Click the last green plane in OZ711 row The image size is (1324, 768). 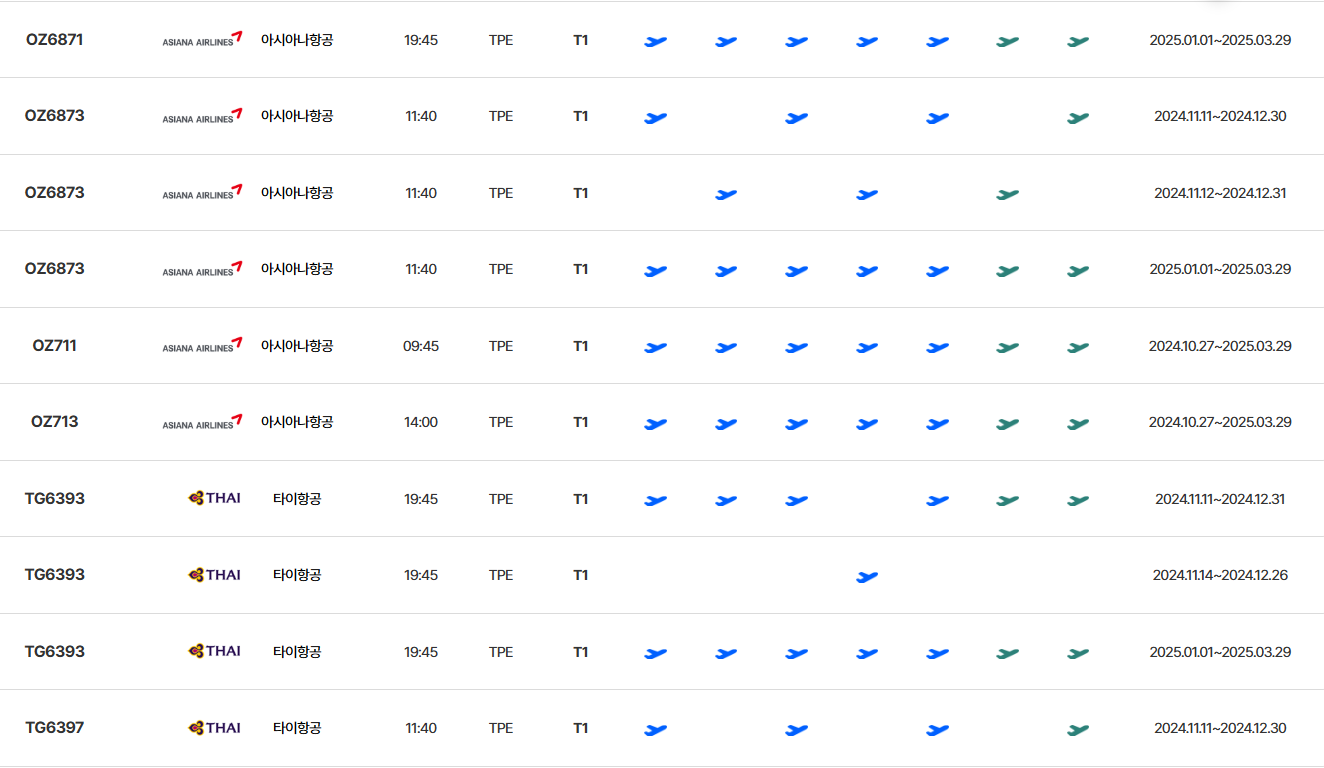(x=1078, y=348)
